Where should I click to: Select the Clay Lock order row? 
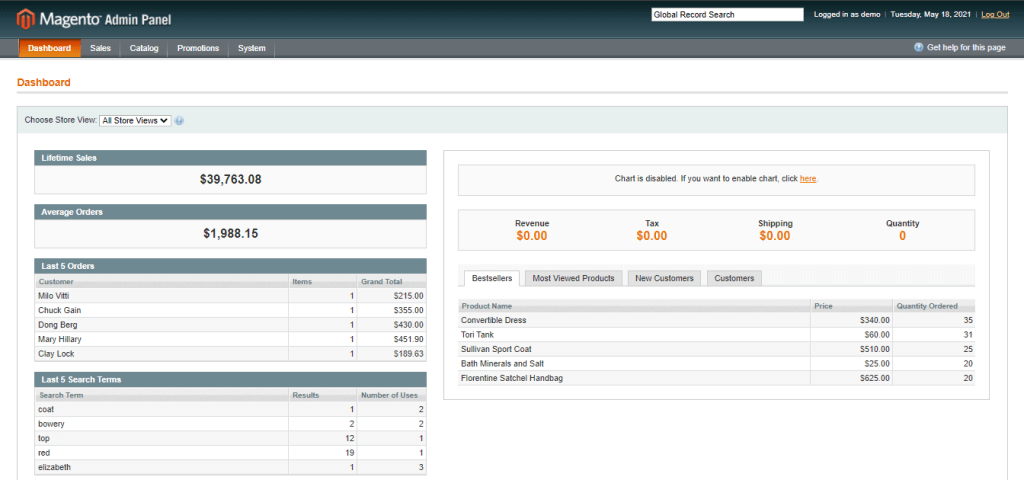tap(230, 353)
